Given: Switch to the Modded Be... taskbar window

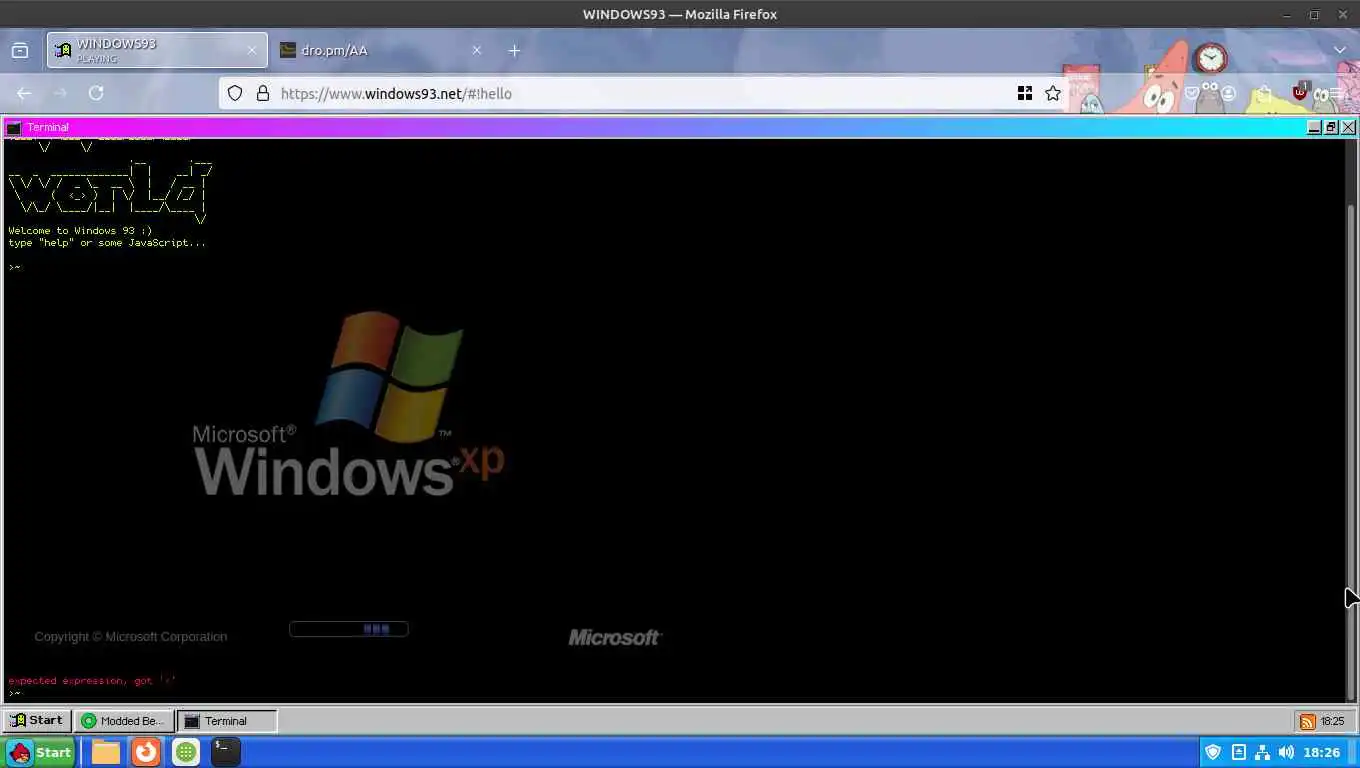Looking at the screenshot, I should click(x=124, y=720).
